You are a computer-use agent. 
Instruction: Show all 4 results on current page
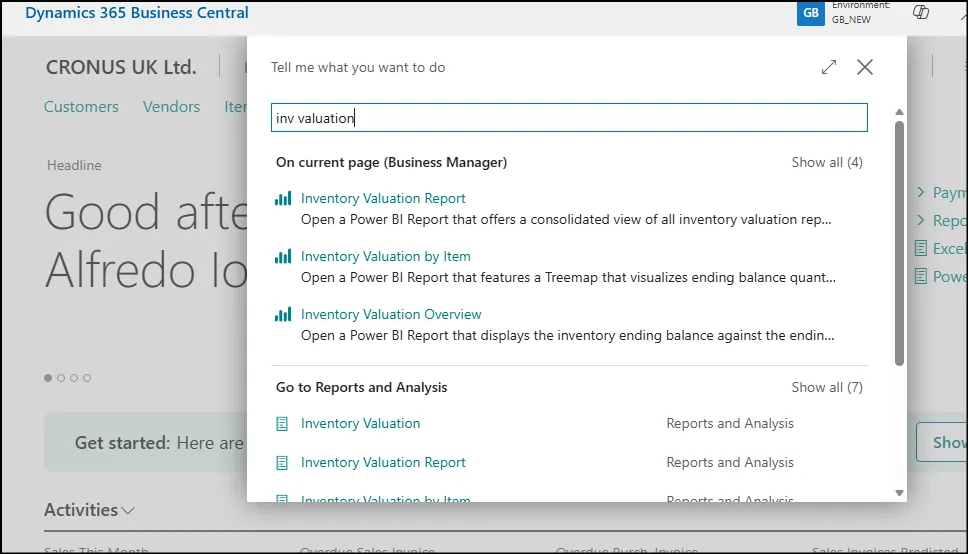(827, 162)
